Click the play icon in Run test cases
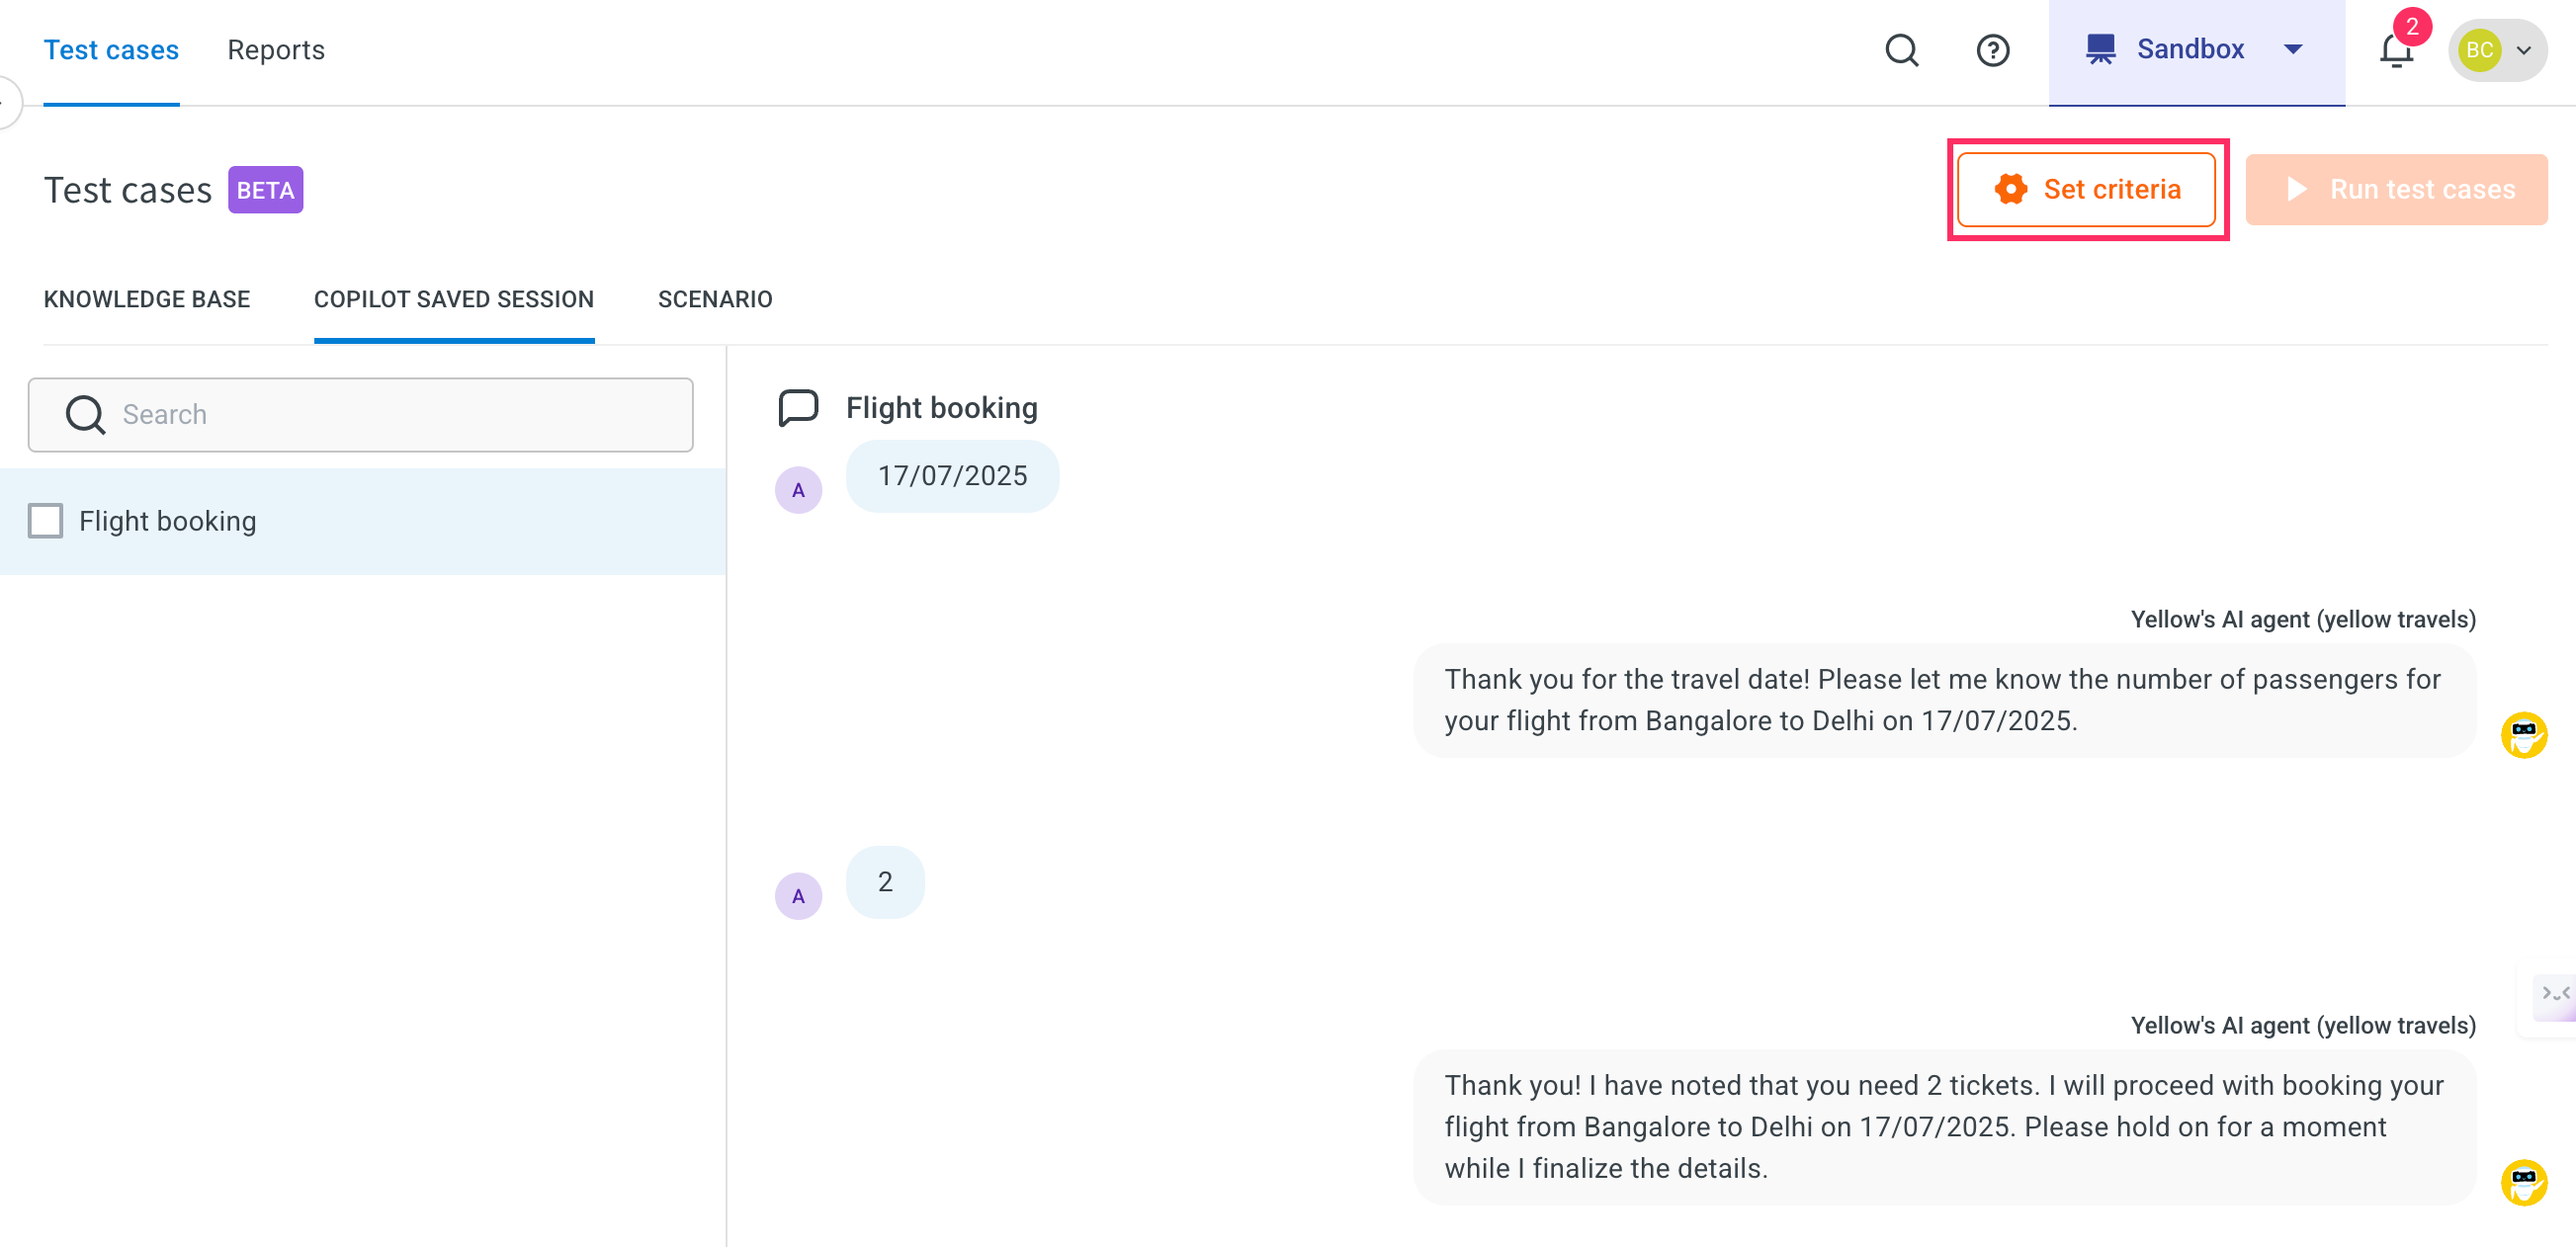Viewport: 2576px width, 1247px height. (2297, 189)
